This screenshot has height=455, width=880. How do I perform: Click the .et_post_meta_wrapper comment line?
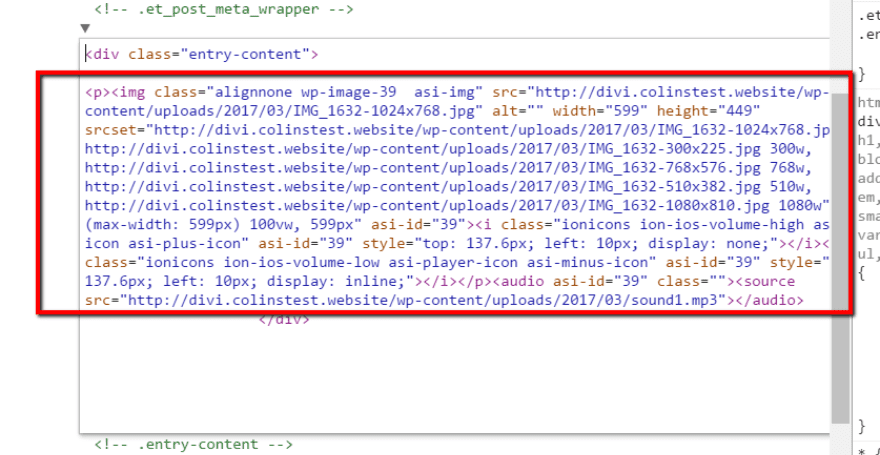[224, 10]
